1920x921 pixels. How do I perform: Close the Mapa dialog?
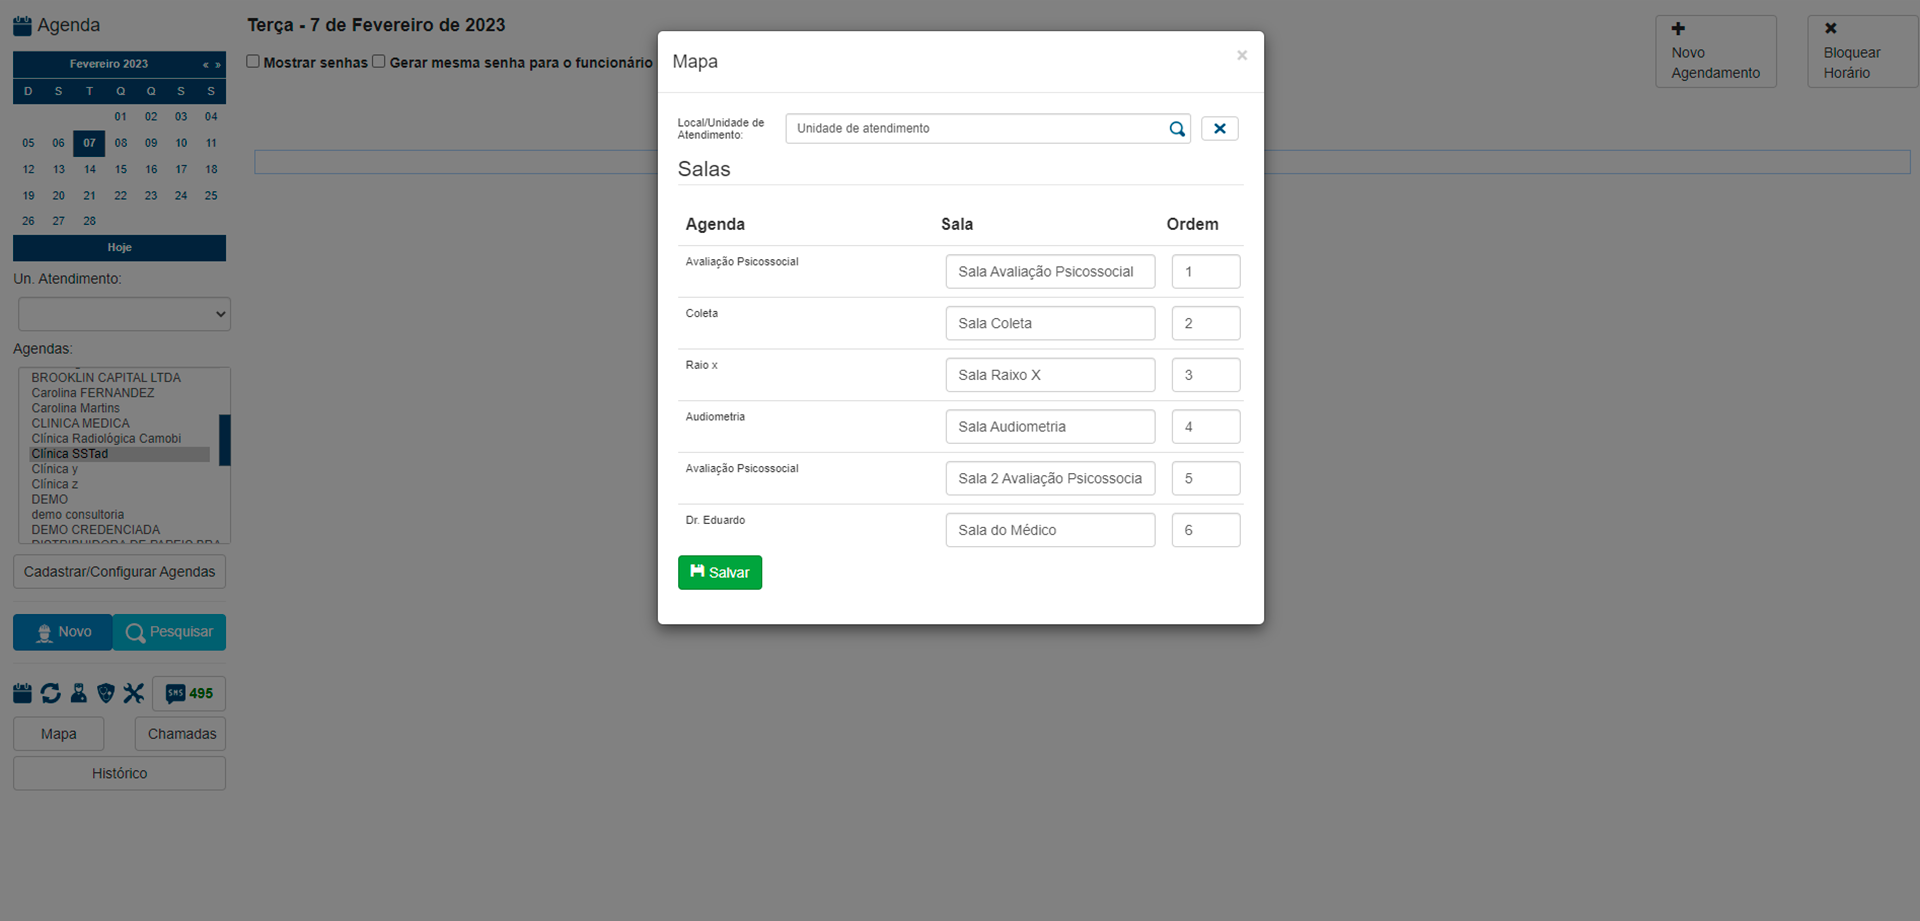tap(1241, 56)
